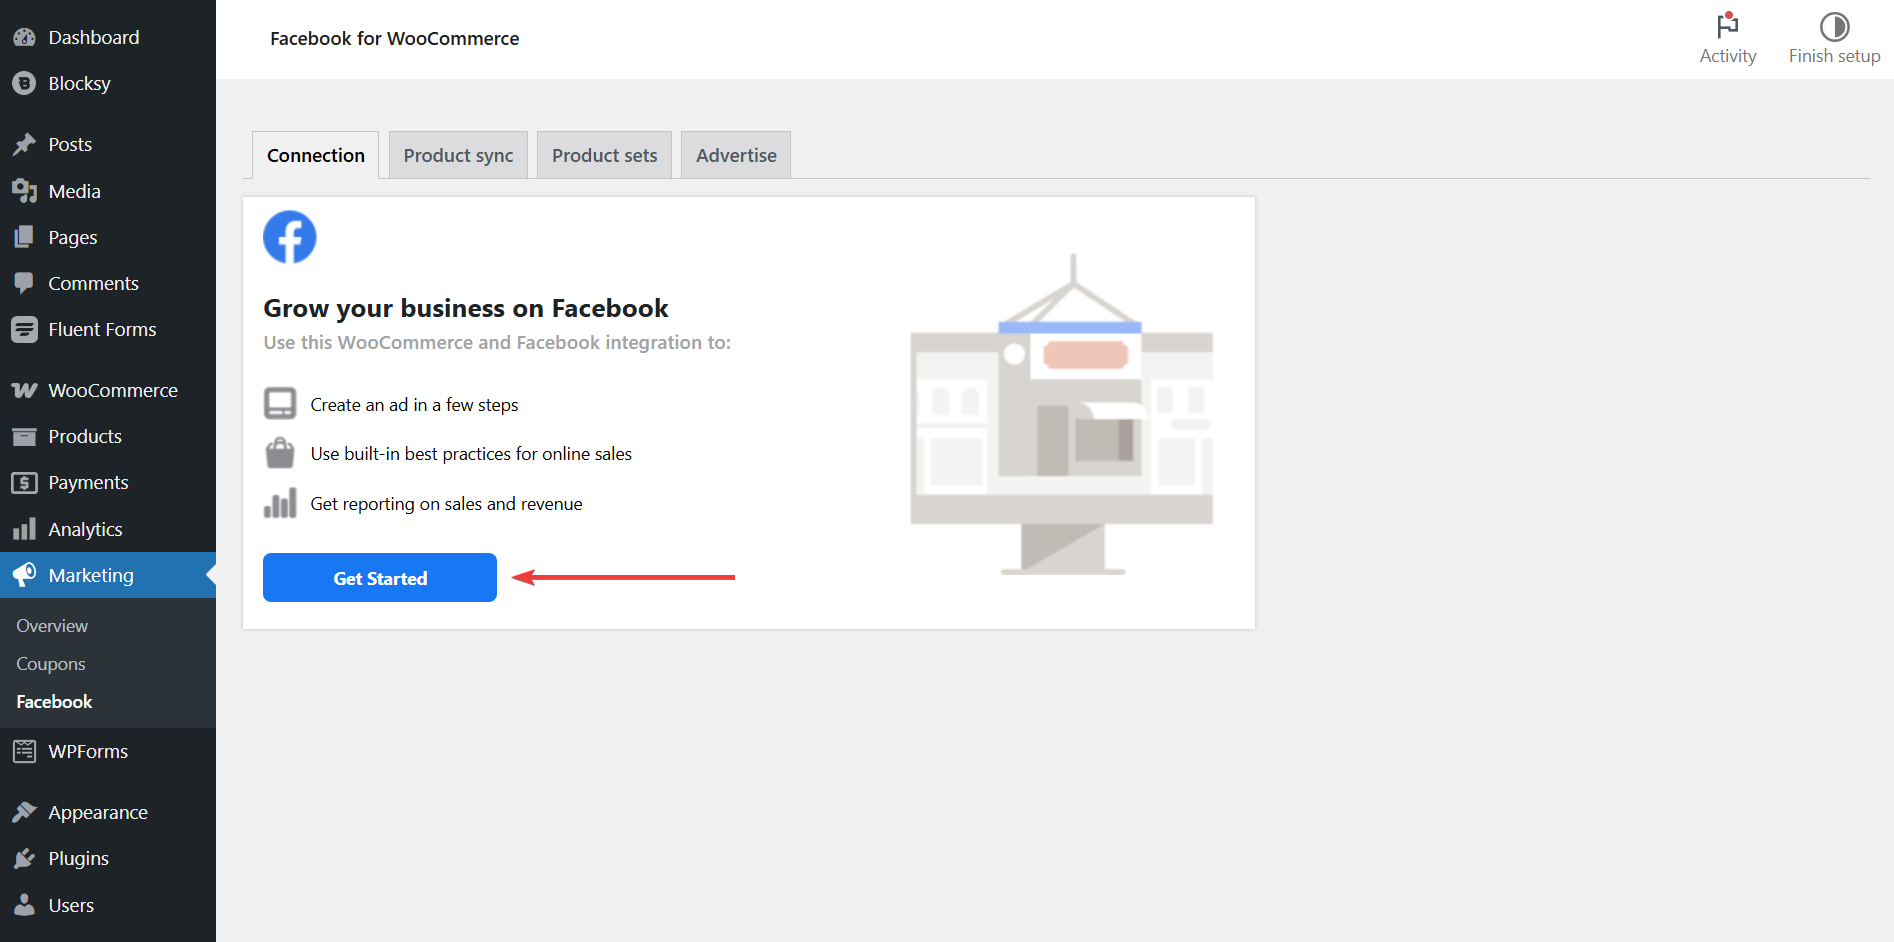Click the Media library icon
This screenshot has height=942, width=1894.
pos(24,191)
